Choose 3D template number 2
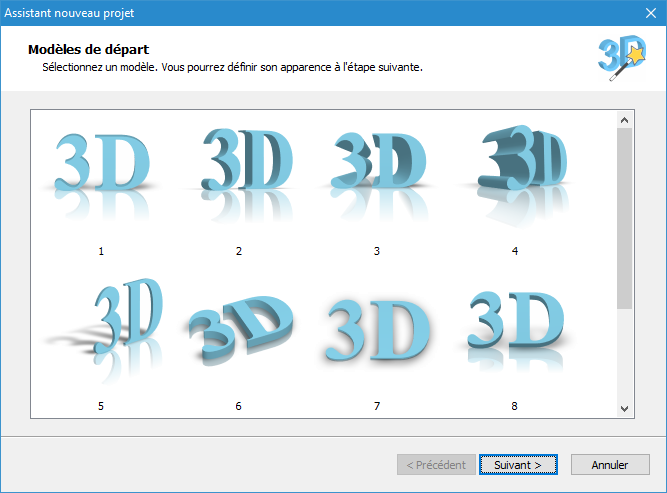667x493 pixels. [x=239, y=165]
